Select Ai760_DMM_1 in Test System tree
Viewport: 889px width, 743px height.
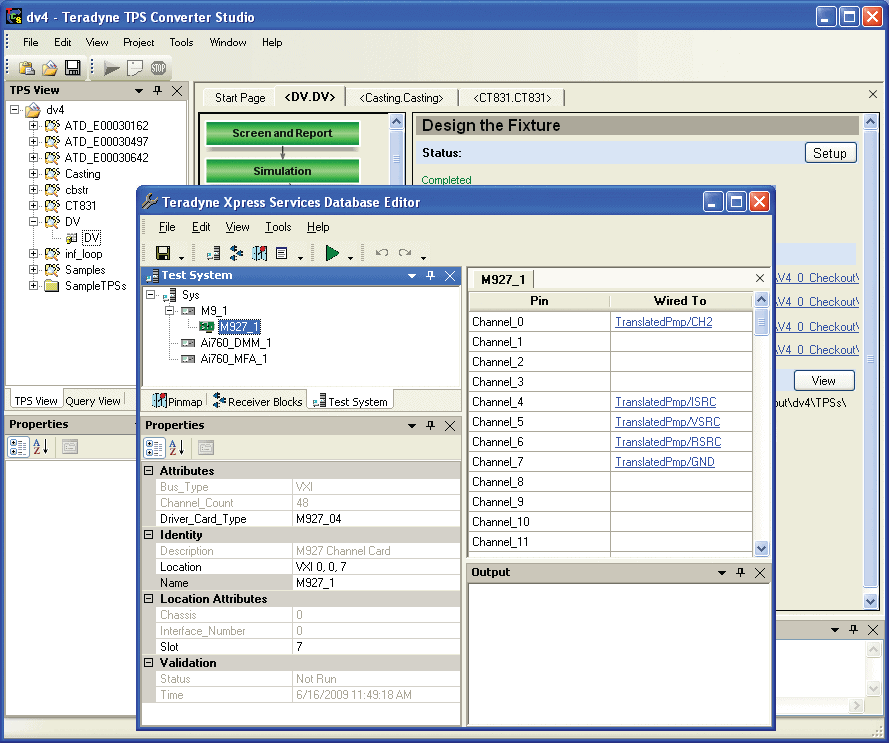[x=235, y=343]
